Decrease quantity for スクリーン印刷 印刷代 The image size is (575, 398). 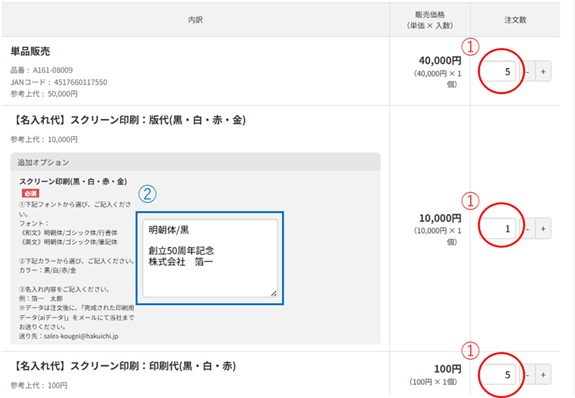528,375
